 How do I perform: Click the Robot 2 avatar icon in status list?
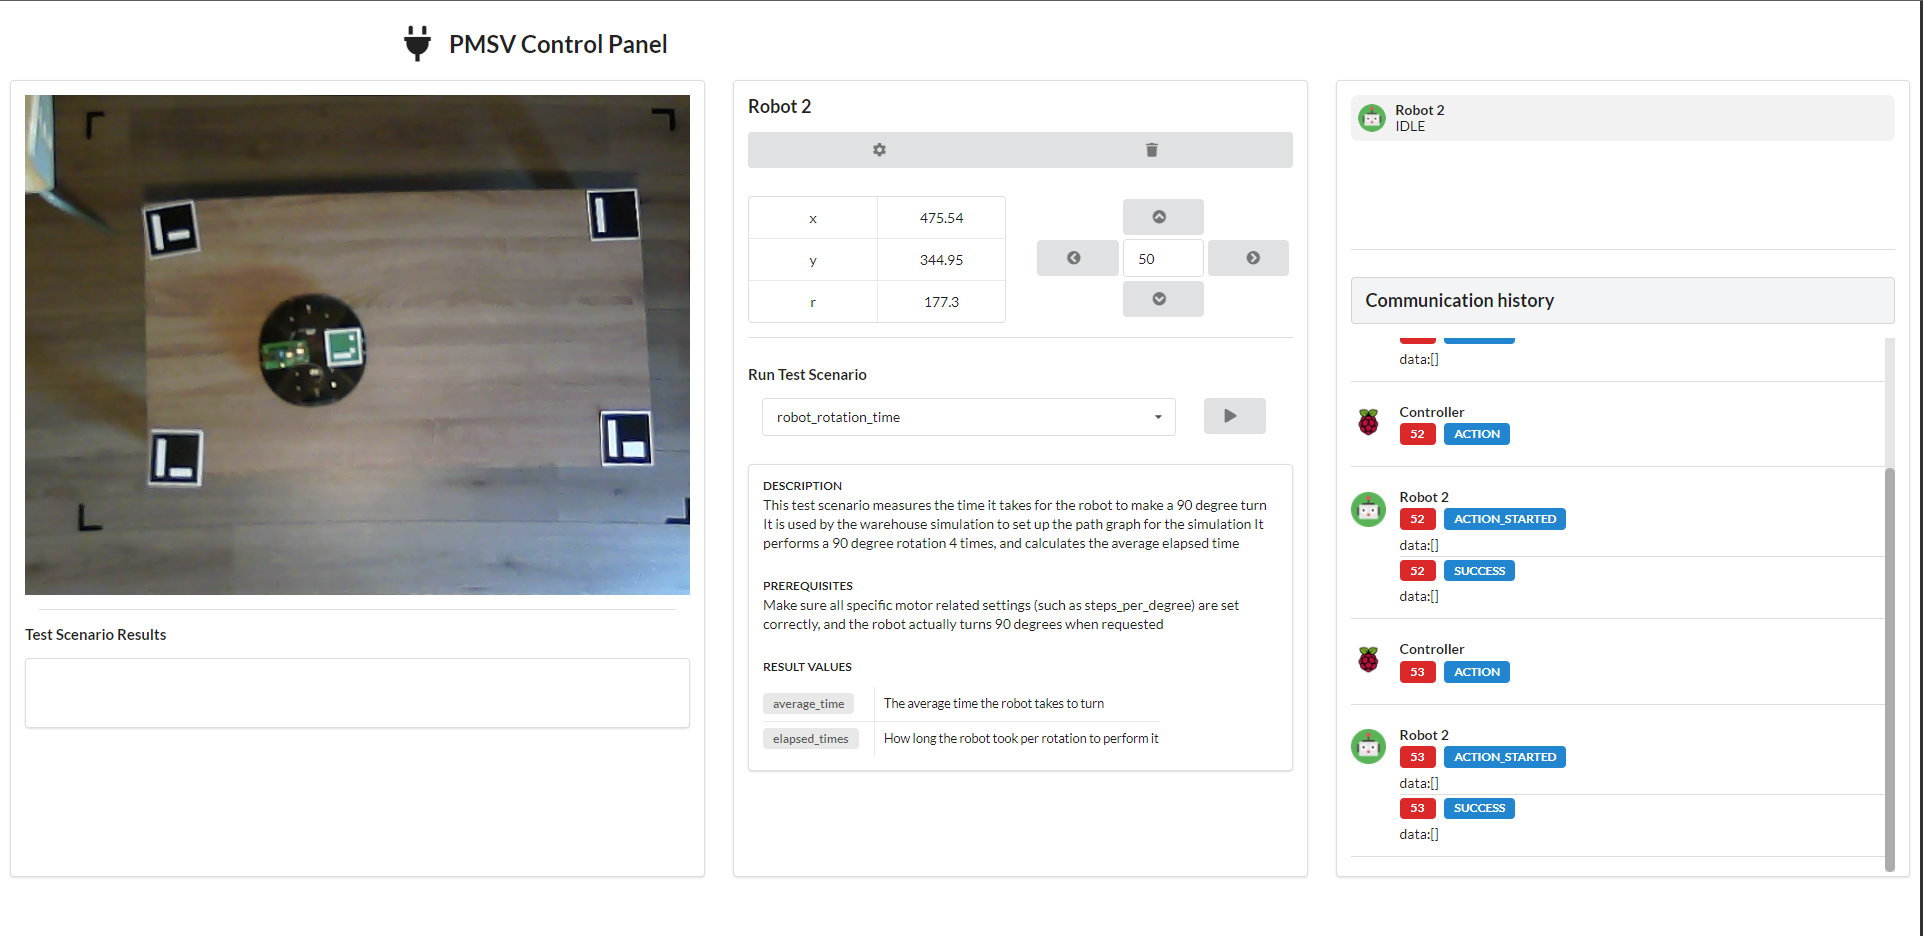1370,117
